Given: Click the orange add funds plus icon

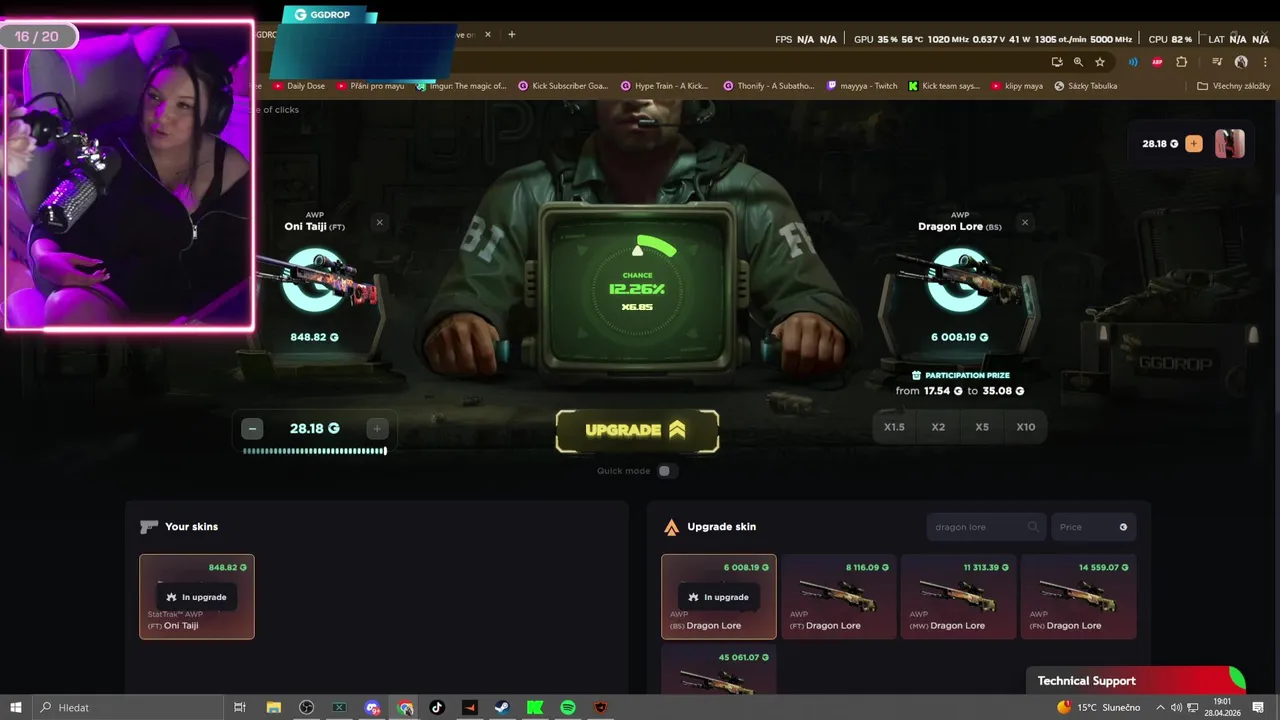Looking at the screenshot, I should [1194, 144].
